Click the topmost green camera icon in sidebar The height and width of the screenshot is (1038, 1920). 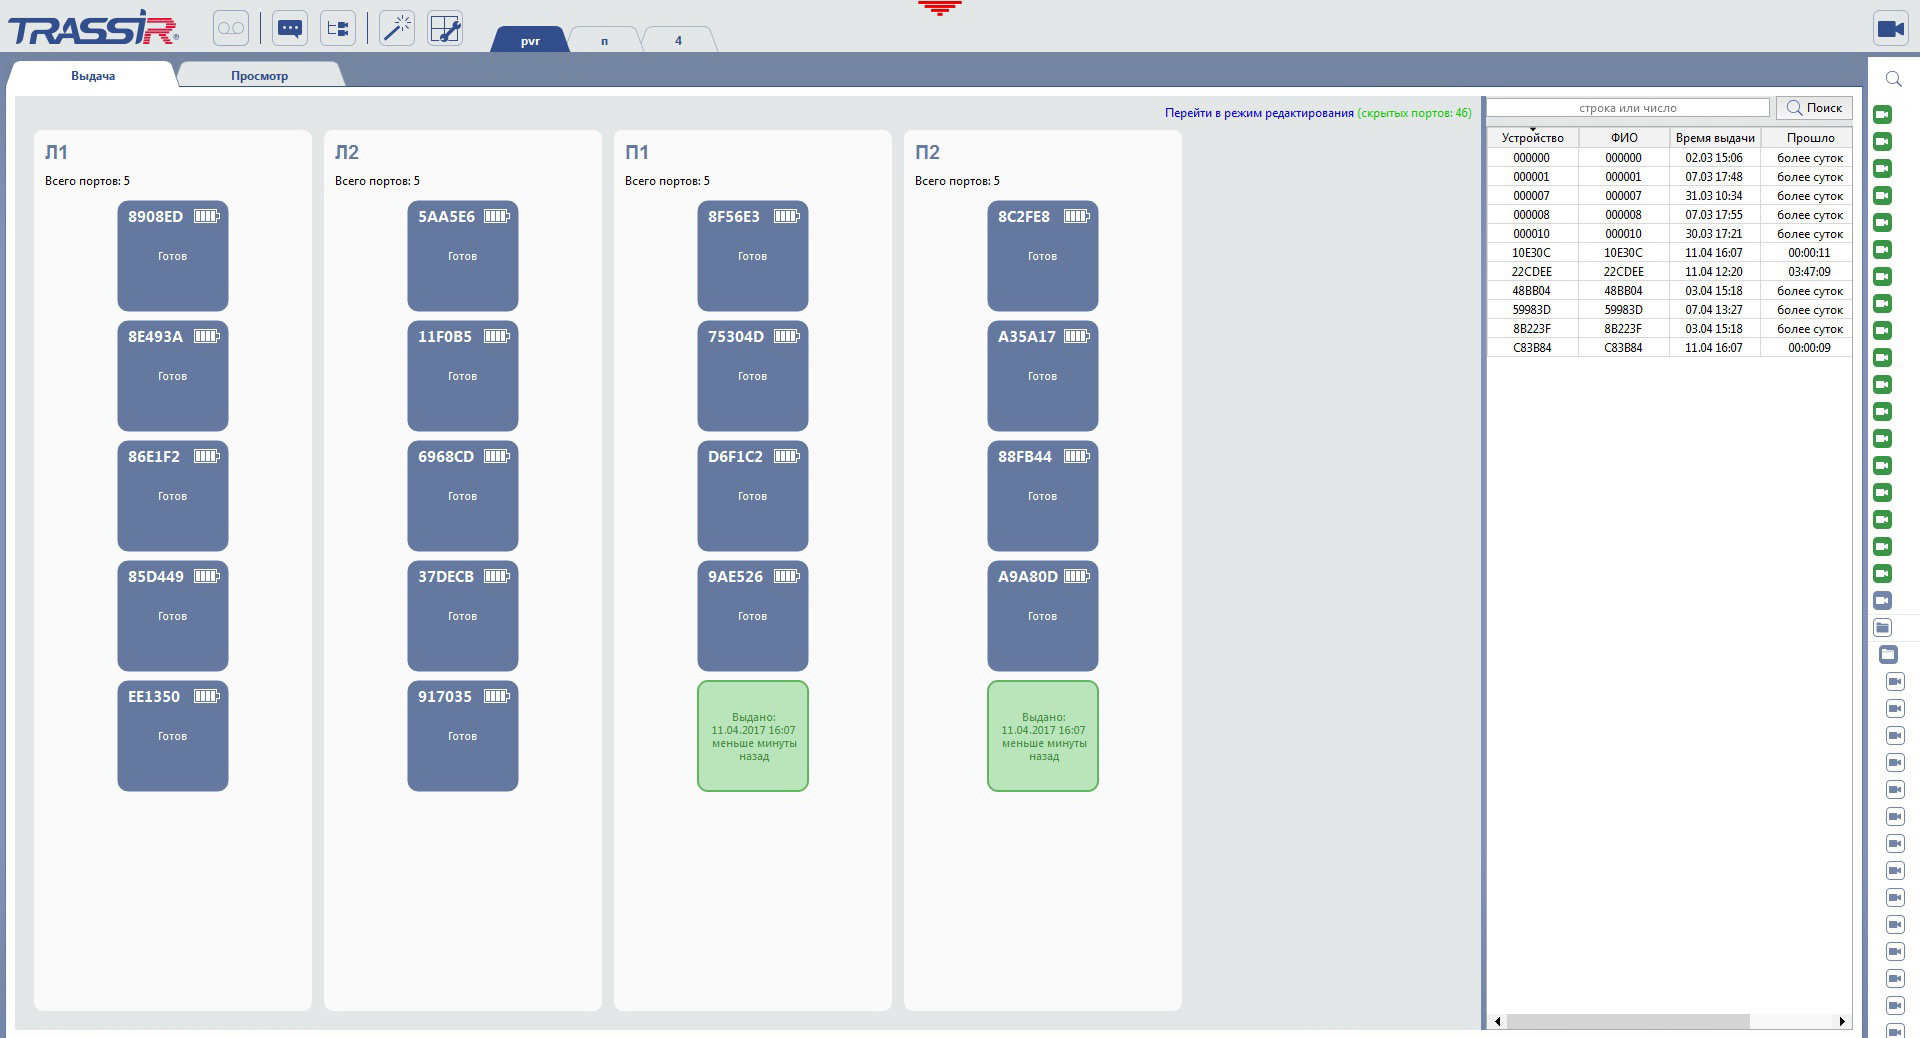1882,115
